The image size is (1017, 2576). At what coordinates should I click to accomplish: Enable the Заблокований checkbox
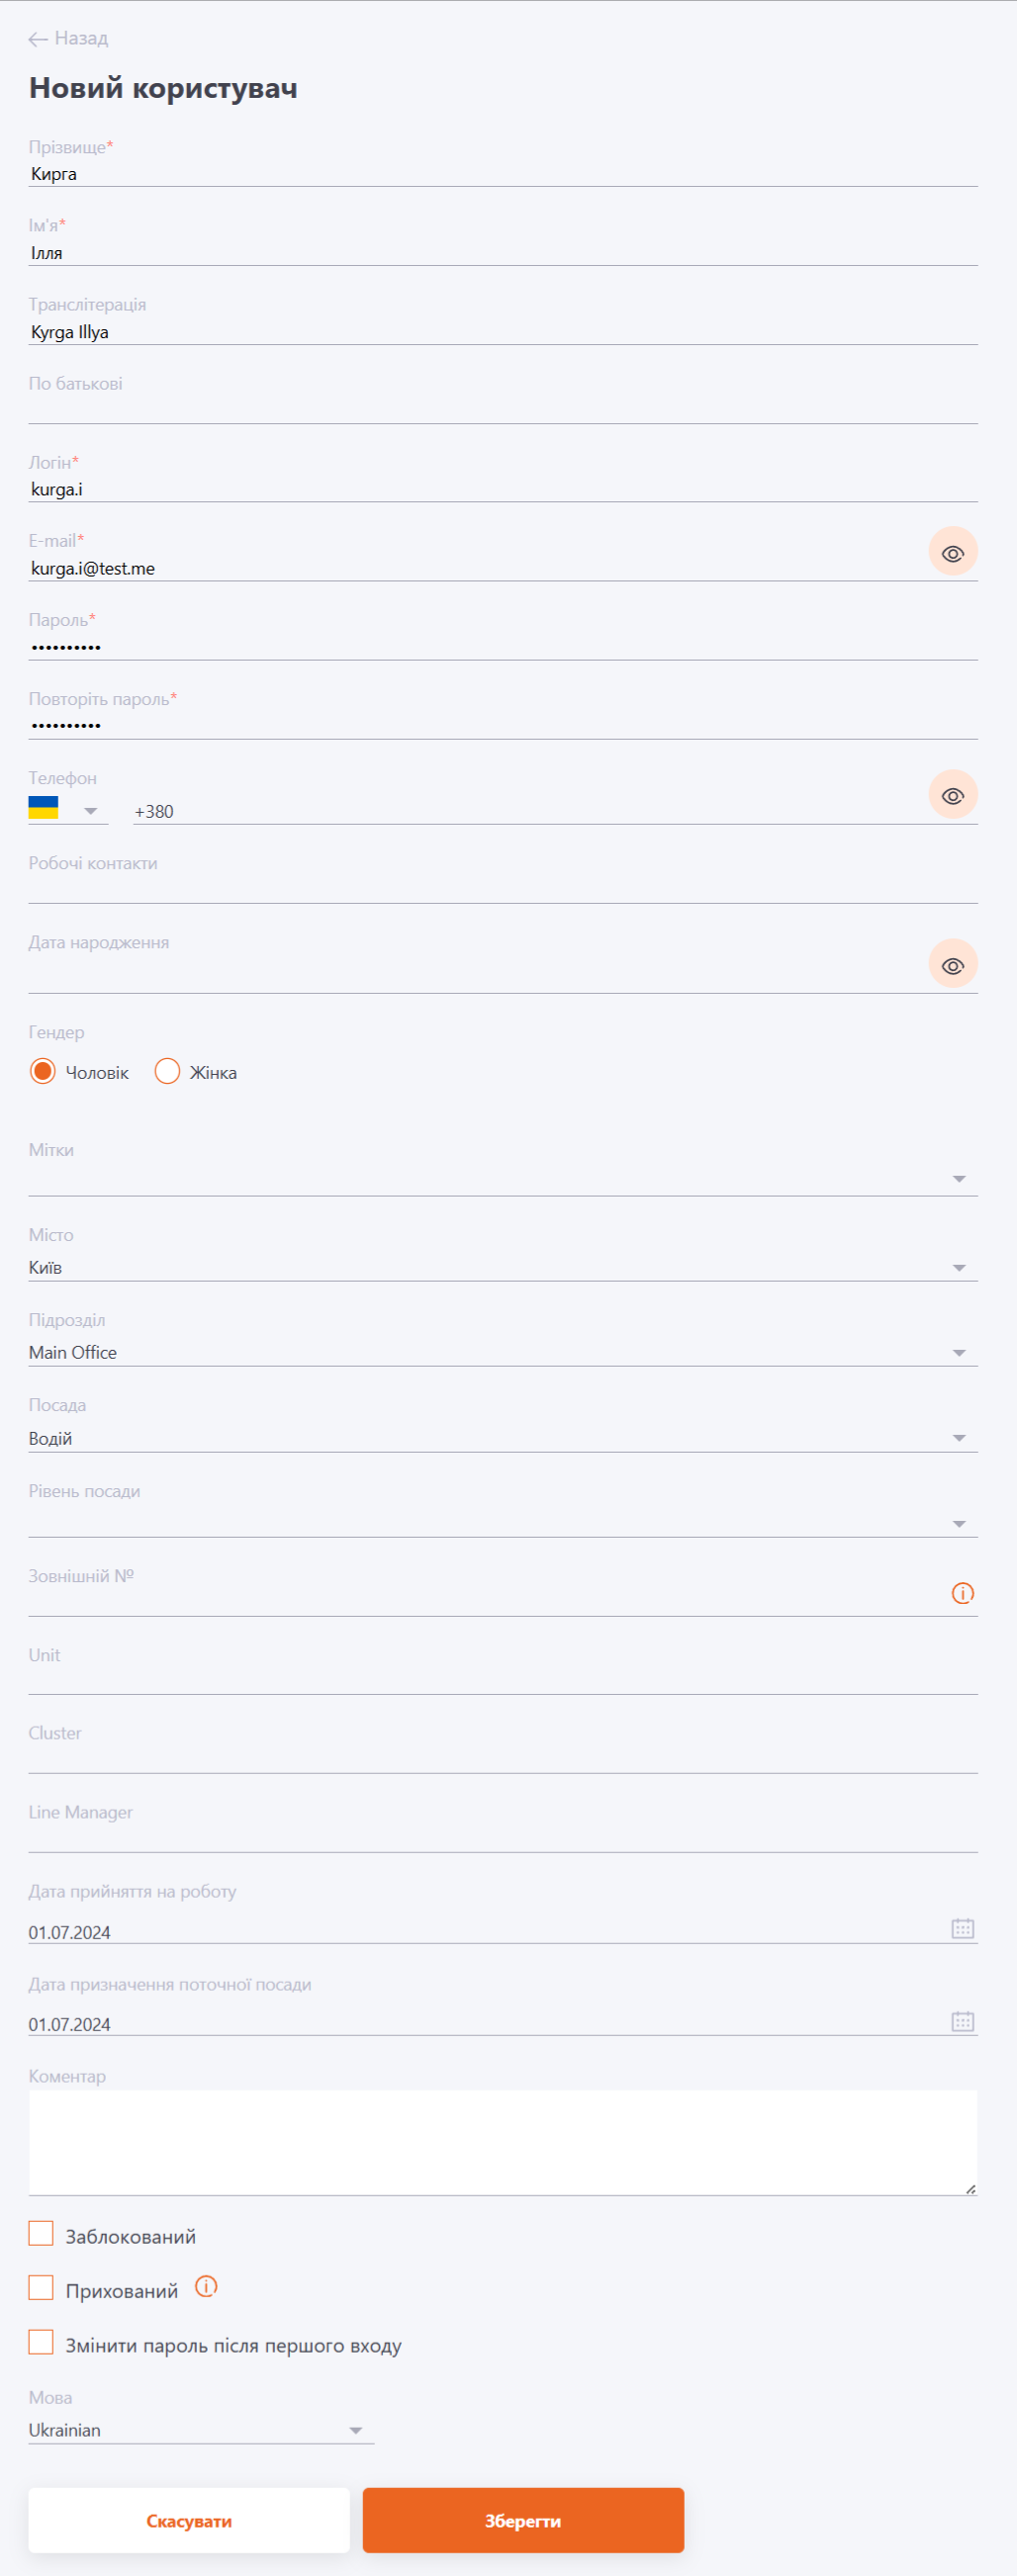(41, 2234)
